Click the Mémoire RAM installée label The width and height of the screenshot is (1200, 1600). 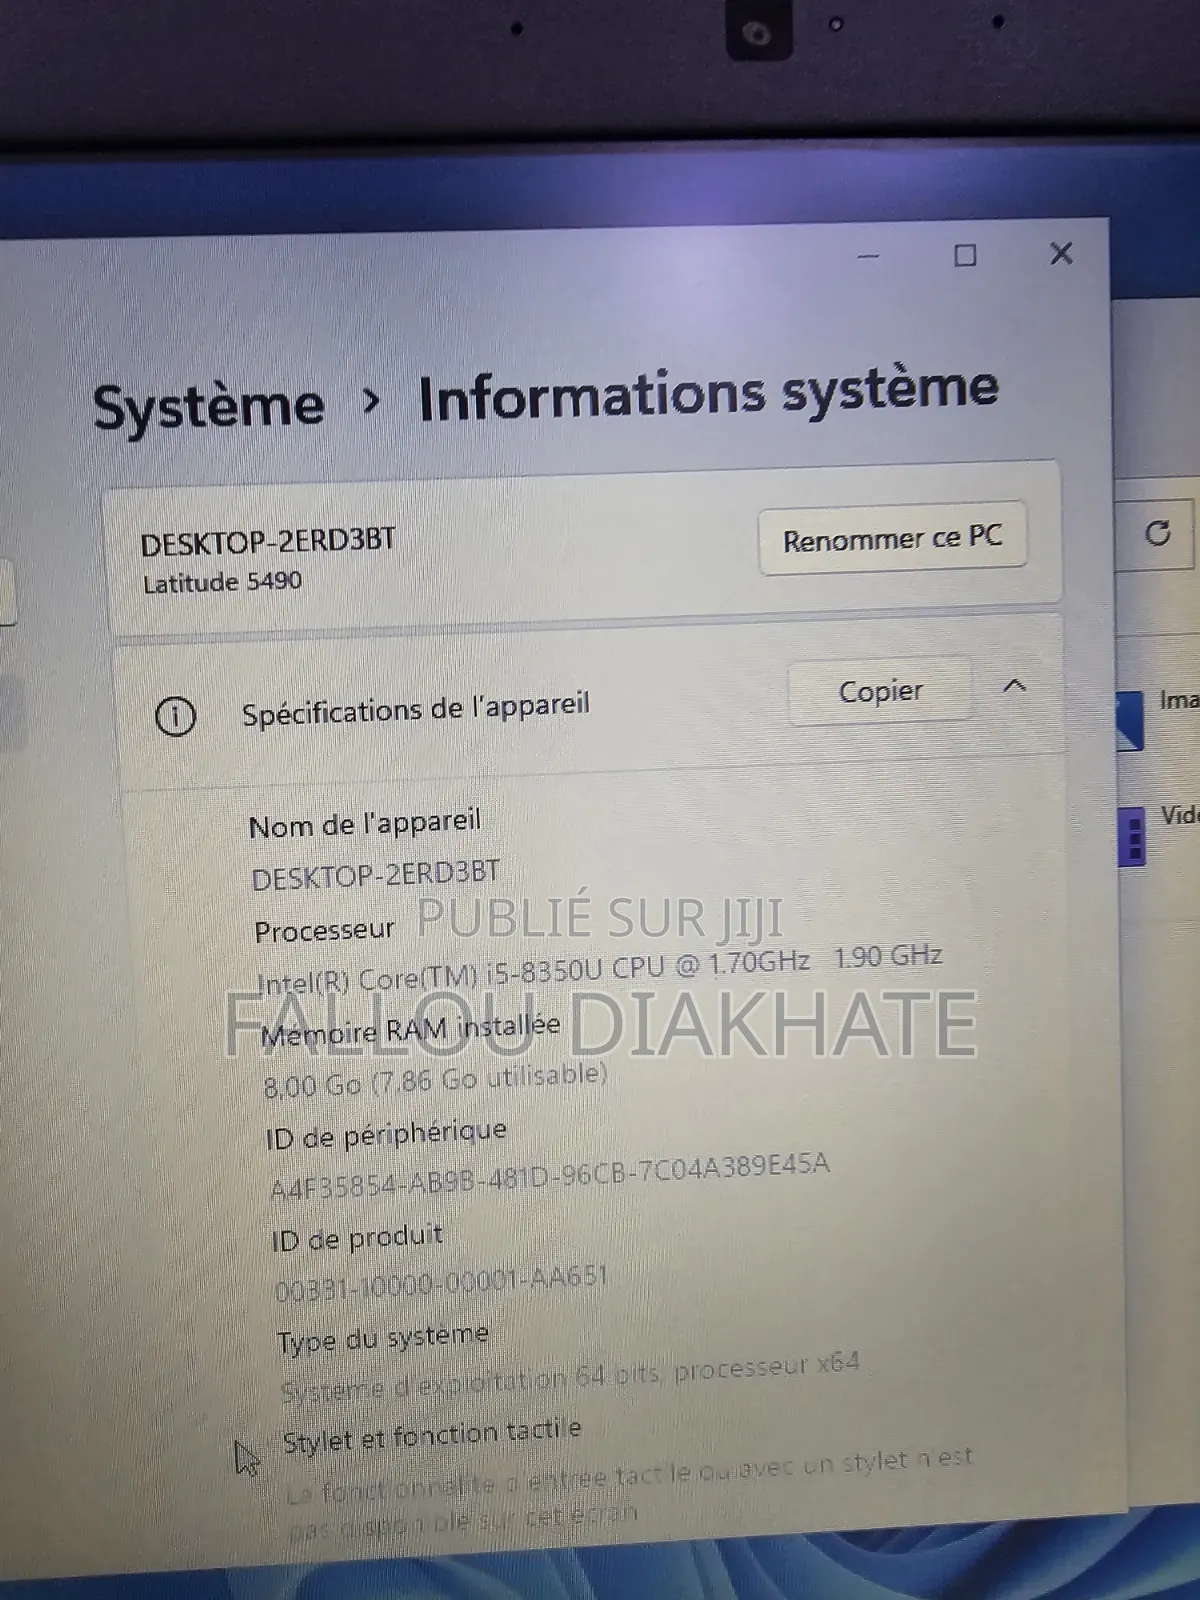tap(410, 1029)
